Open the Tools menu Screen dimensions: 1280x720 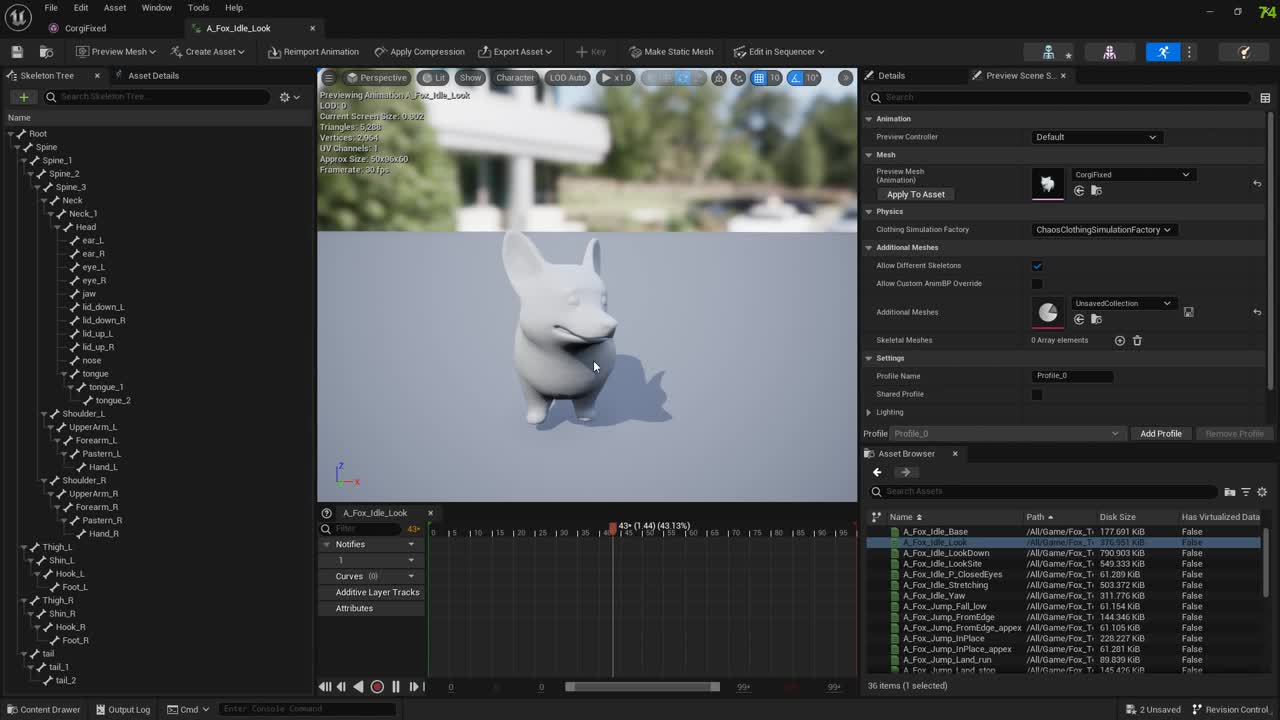click(x=198, y=7)
